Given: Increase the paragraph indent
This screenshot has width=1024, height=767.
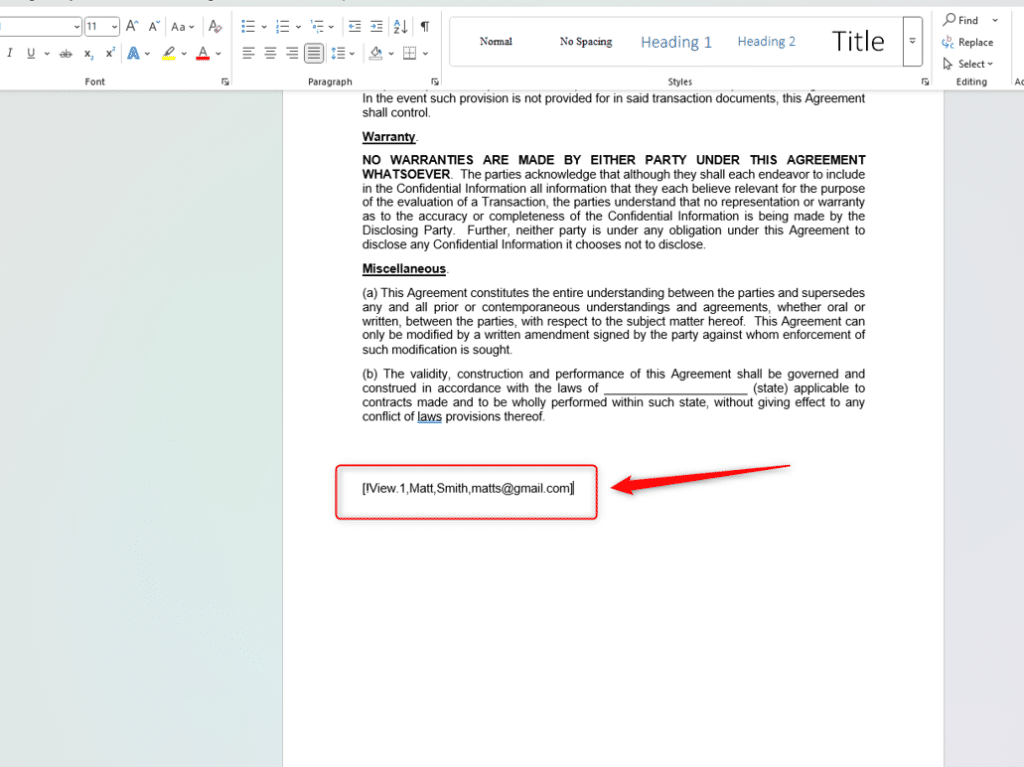Looking at the screenshot, I should coord(377,27).
